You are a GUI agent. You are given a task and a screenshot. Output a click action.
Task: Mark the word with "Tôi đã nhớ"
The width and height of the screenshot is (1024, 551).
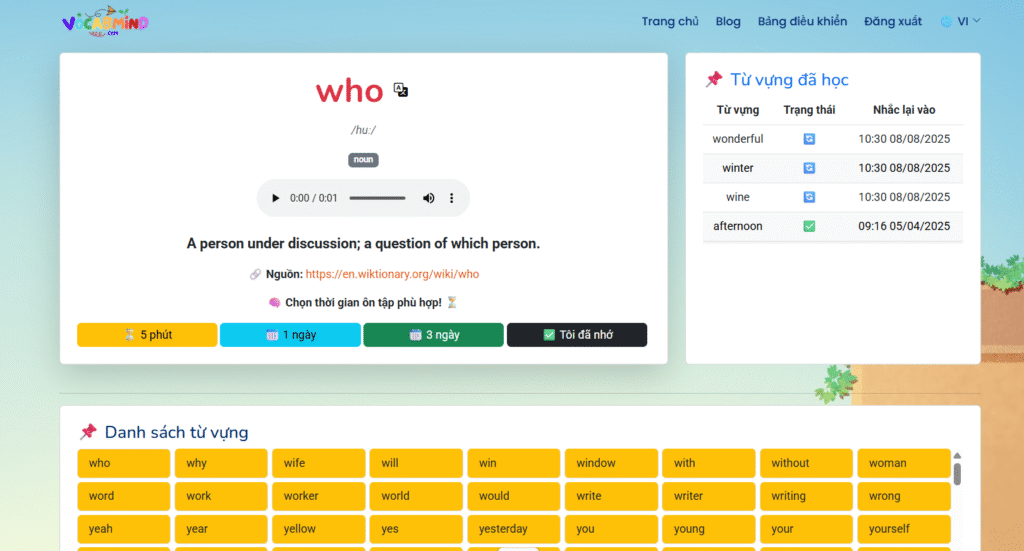pos(577,335)
